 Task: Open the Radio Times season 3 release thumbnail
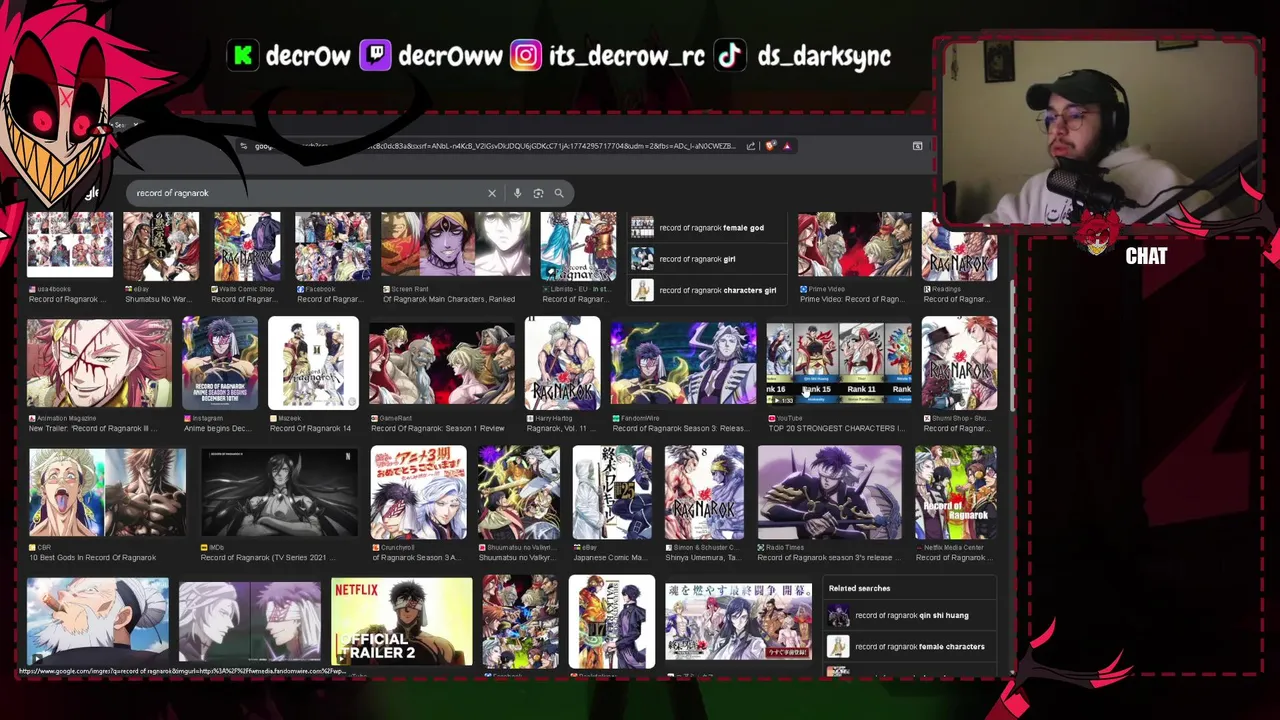[x=830, y=493]
